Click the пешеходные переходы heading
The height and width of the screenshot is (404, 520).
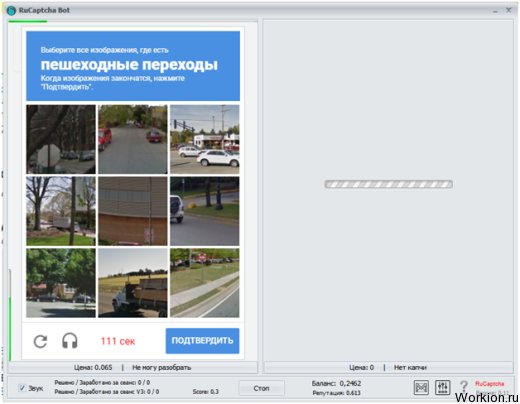129,65
